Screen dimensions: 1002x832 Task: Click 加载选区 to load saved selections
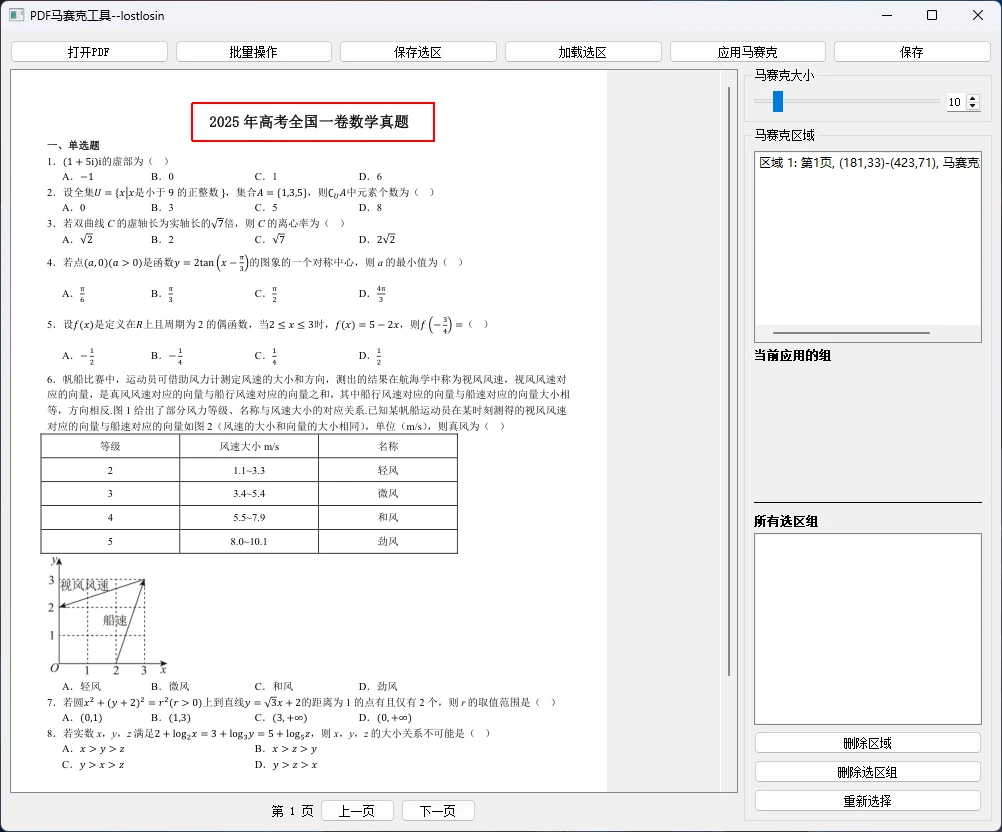(x=583, y=51)
